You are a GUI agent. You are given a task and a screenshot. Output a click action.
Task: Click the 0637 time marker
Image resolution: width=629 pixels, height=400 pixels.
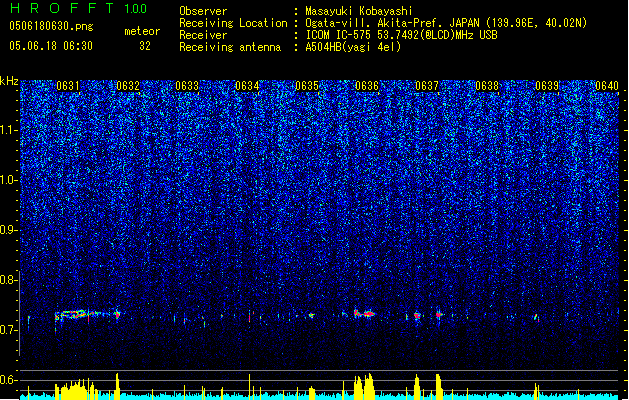coord(427,86)
